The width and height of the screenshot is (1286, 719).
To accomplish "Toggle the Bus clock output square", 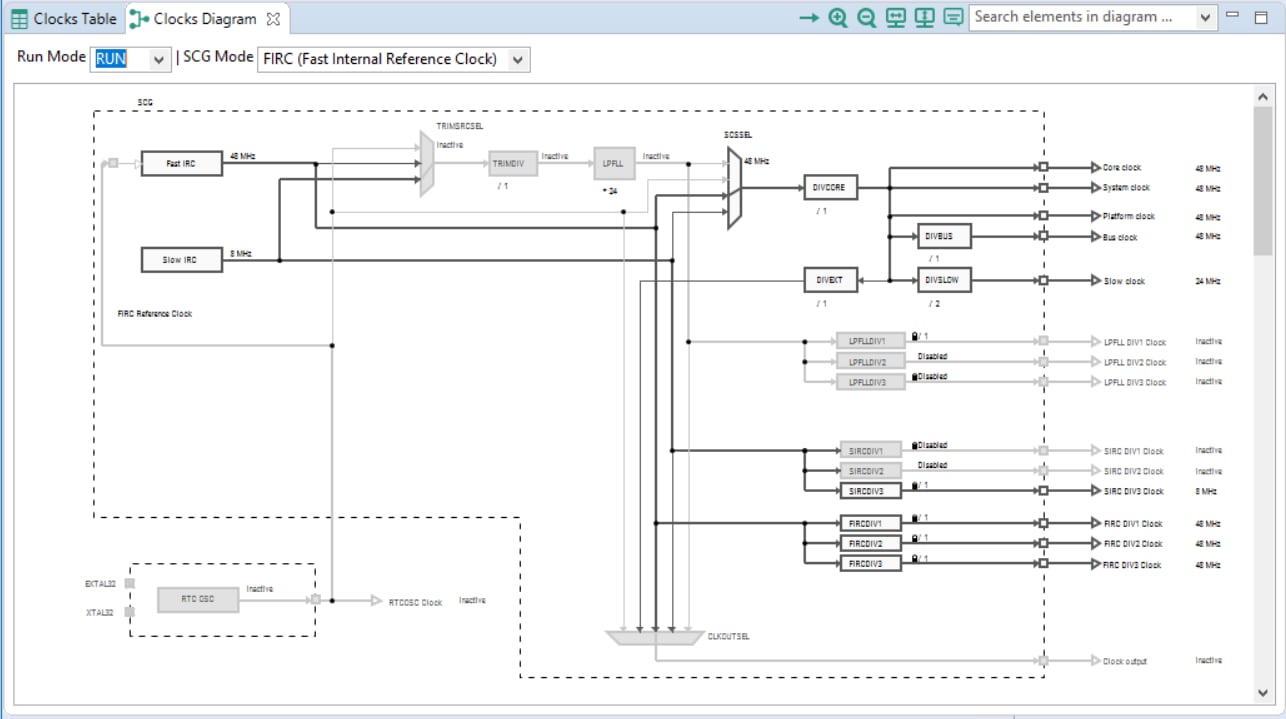I will point(1043,237).
